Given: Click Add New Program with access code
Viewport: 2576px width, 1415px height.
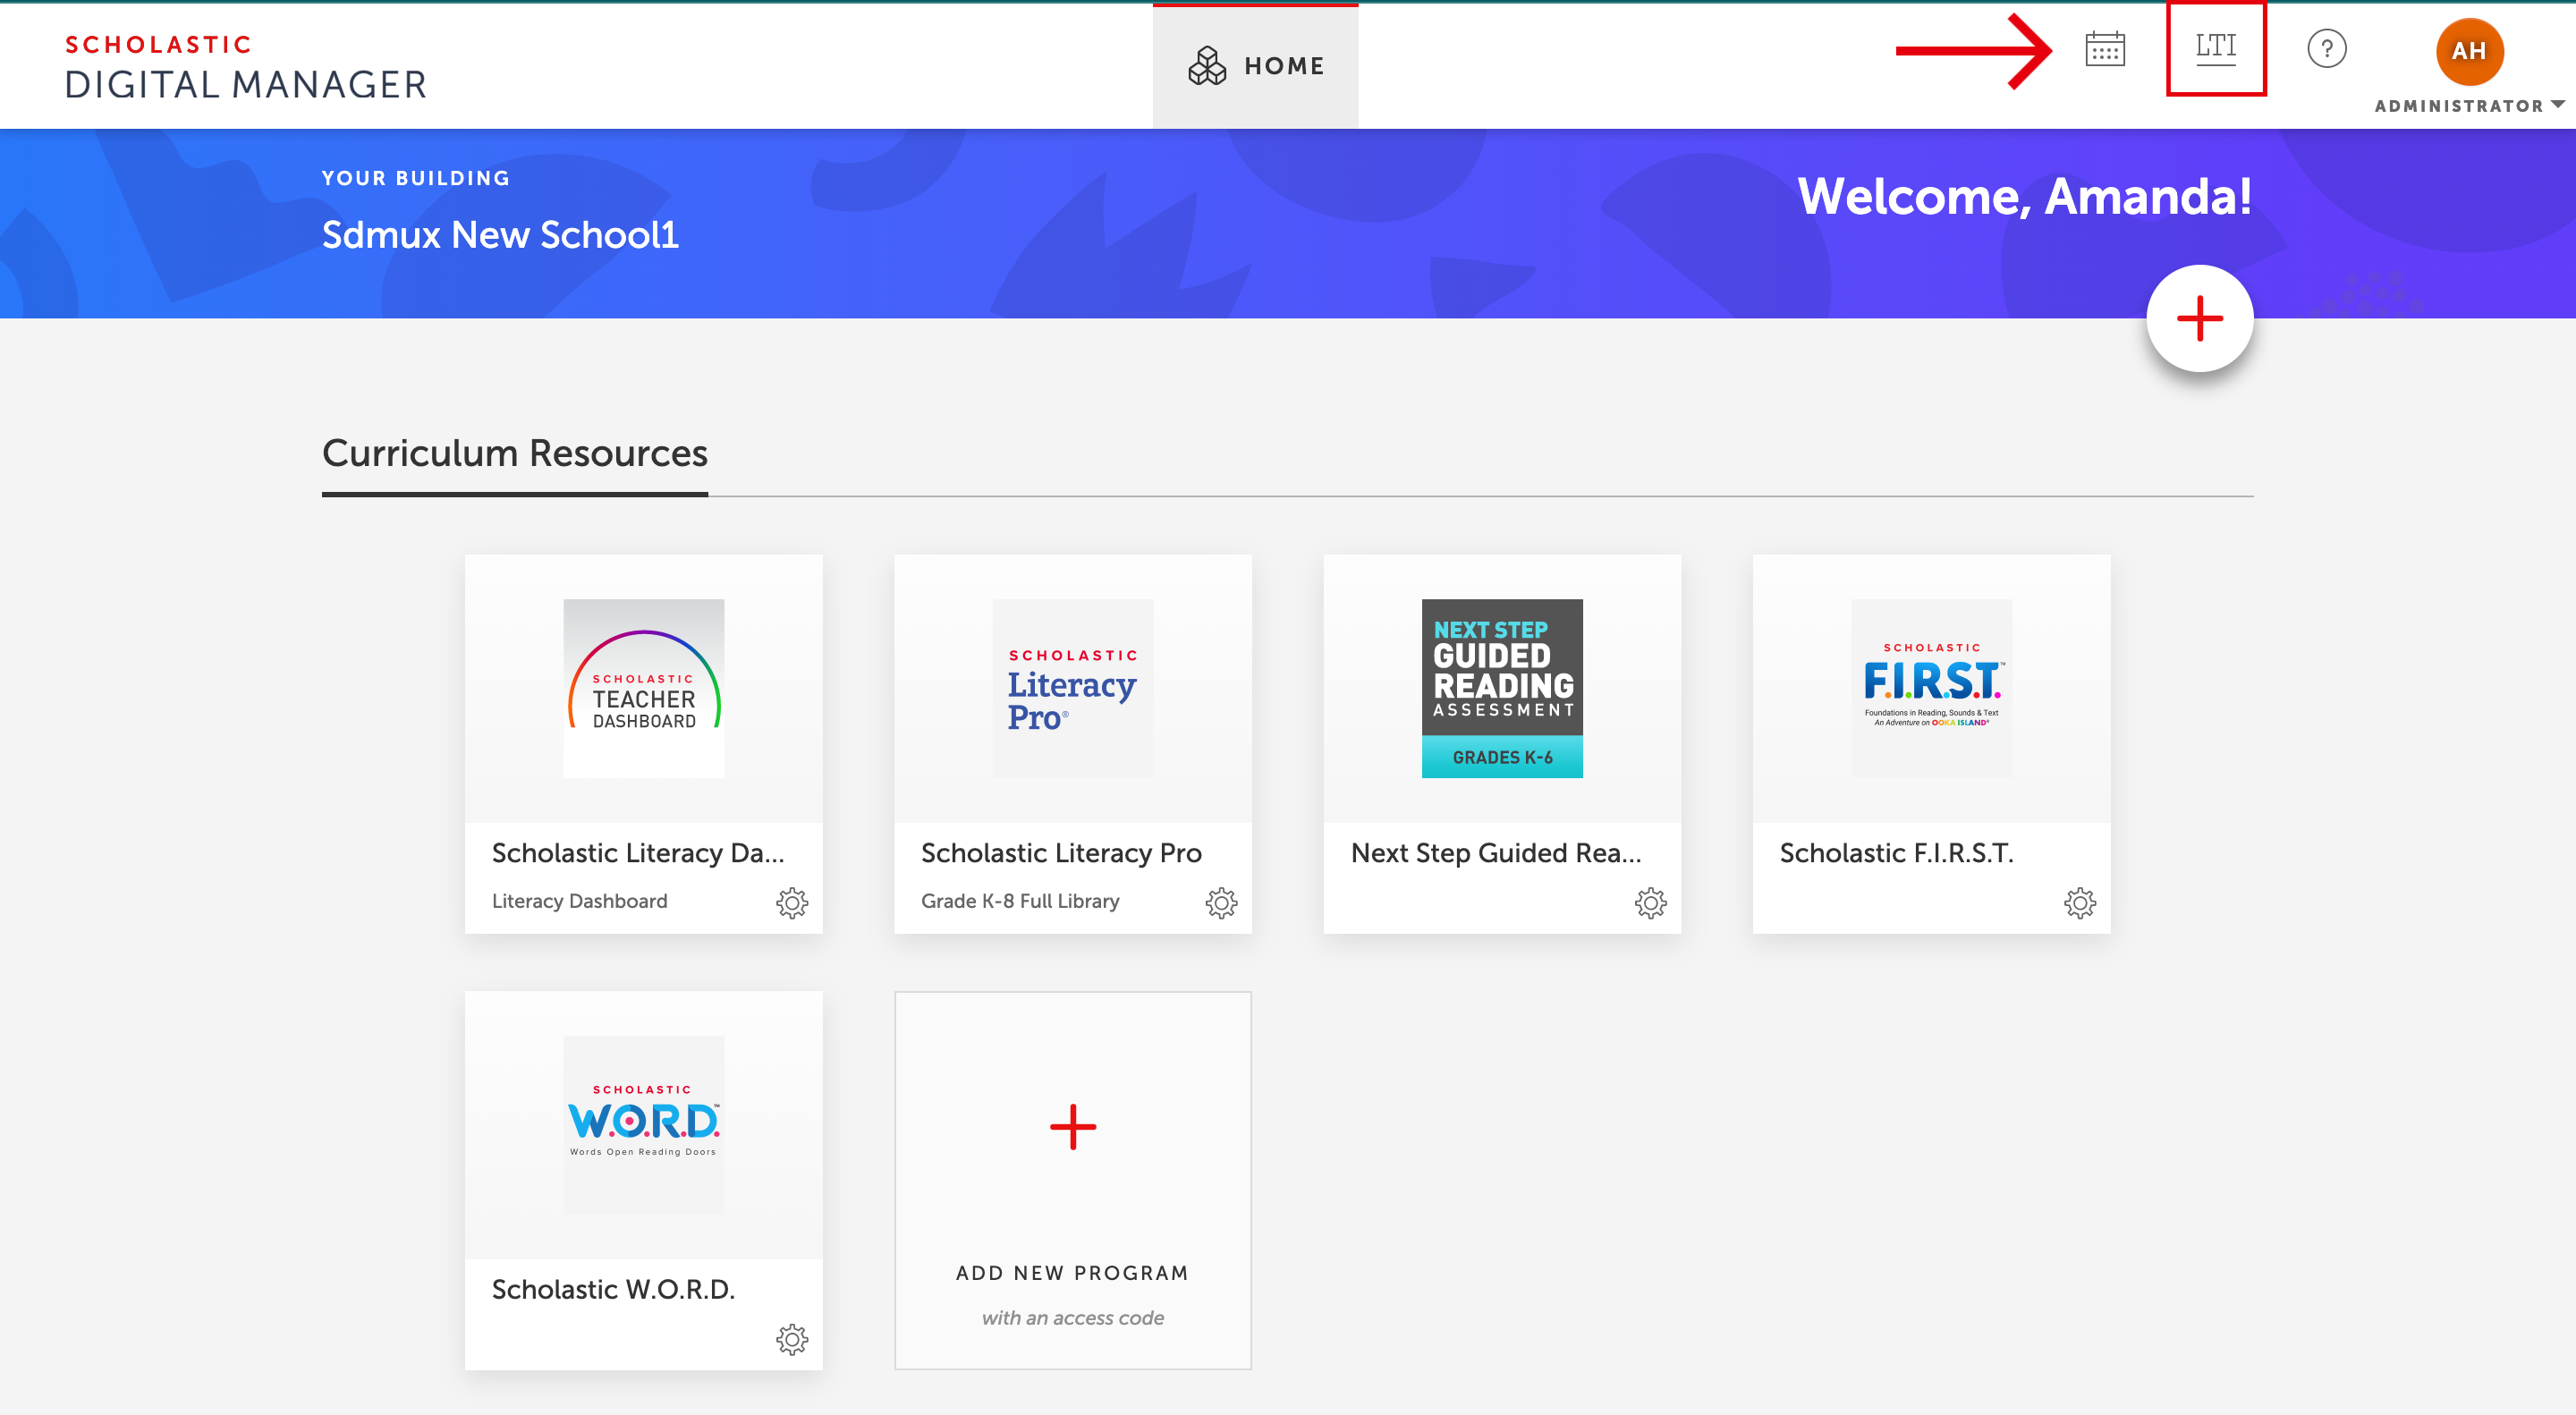Looking at the screenshot, I should point(1073,1180).
